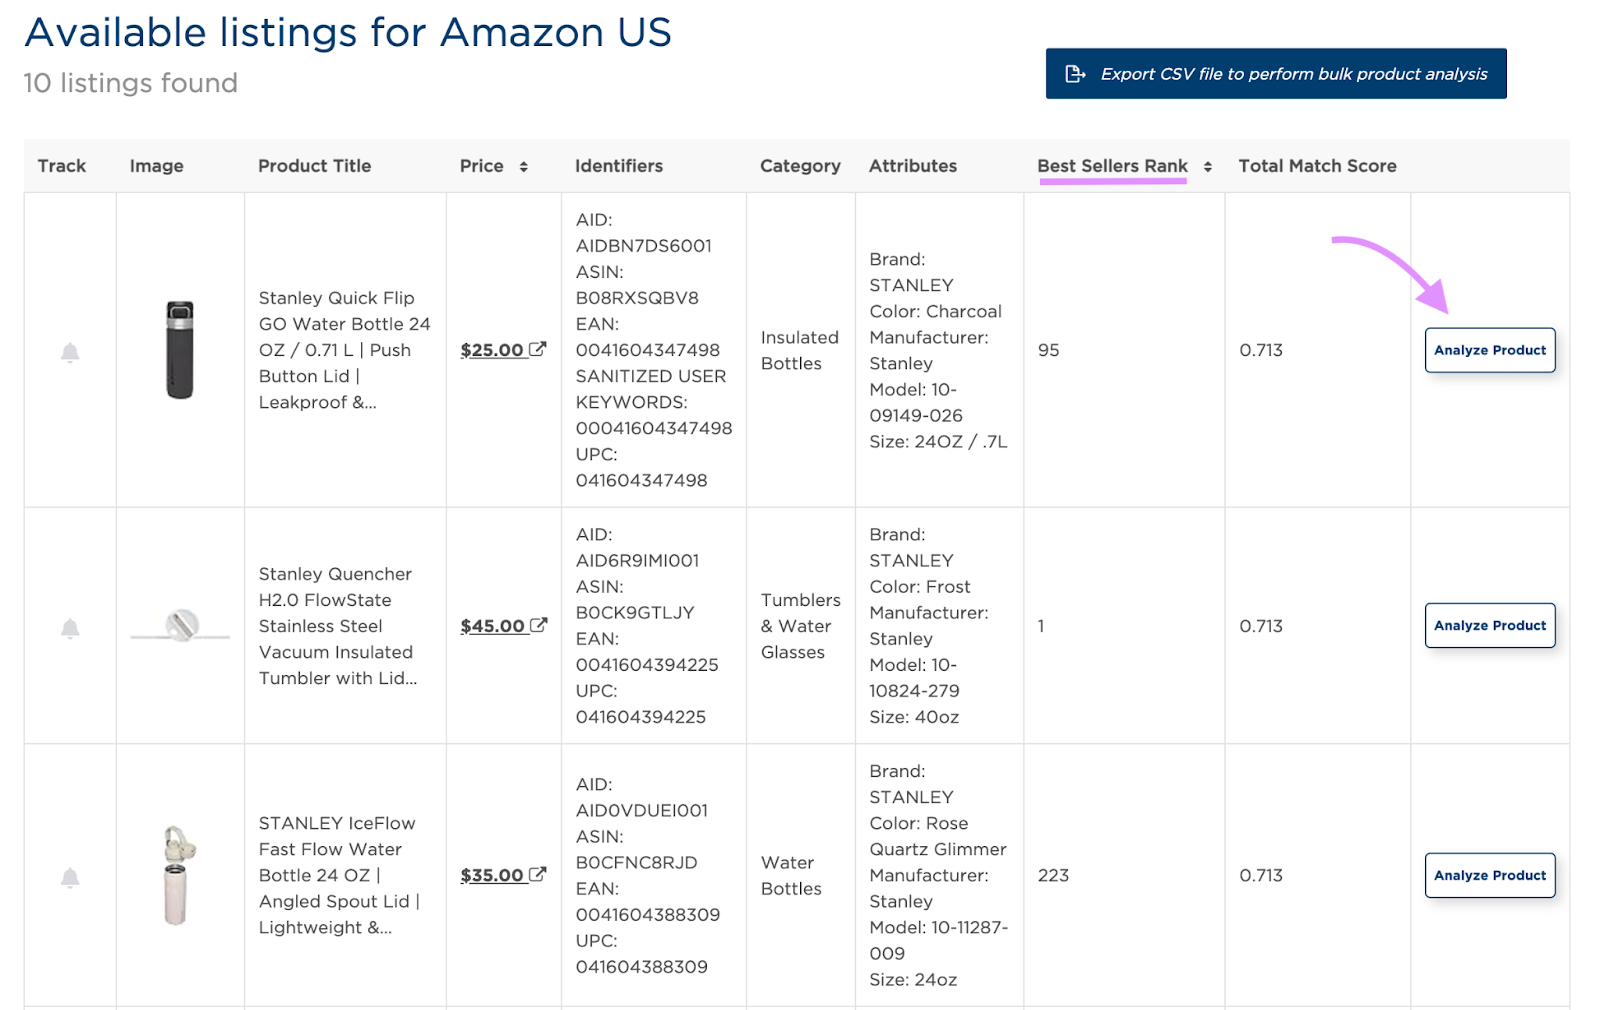Enable tracking bell for STANLEY IceFlow listing

click(x=69, y=875)
